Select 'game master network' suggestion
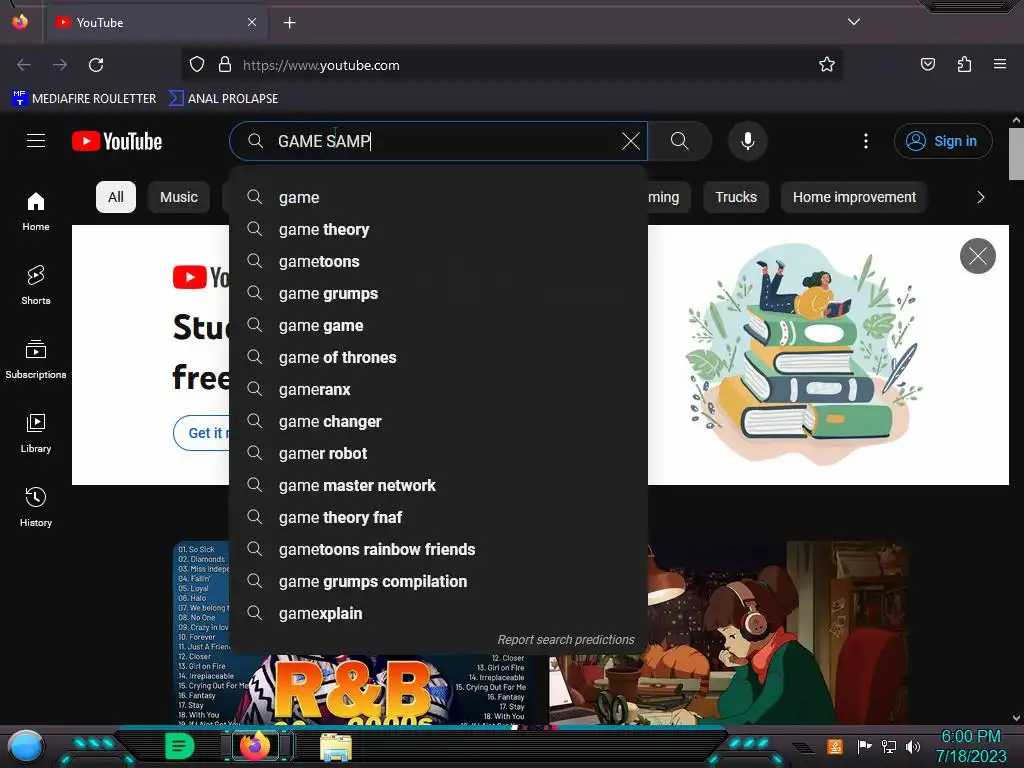This screenshot has height=768, width=1024. point(438,485)
